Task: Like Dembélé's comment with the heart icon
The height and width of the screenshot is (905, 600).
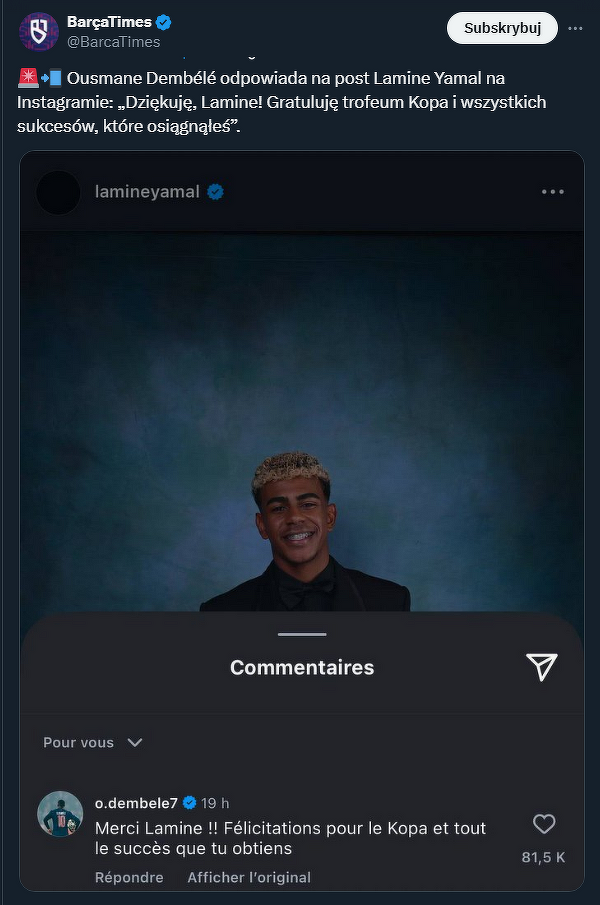Action: (543, 824)
